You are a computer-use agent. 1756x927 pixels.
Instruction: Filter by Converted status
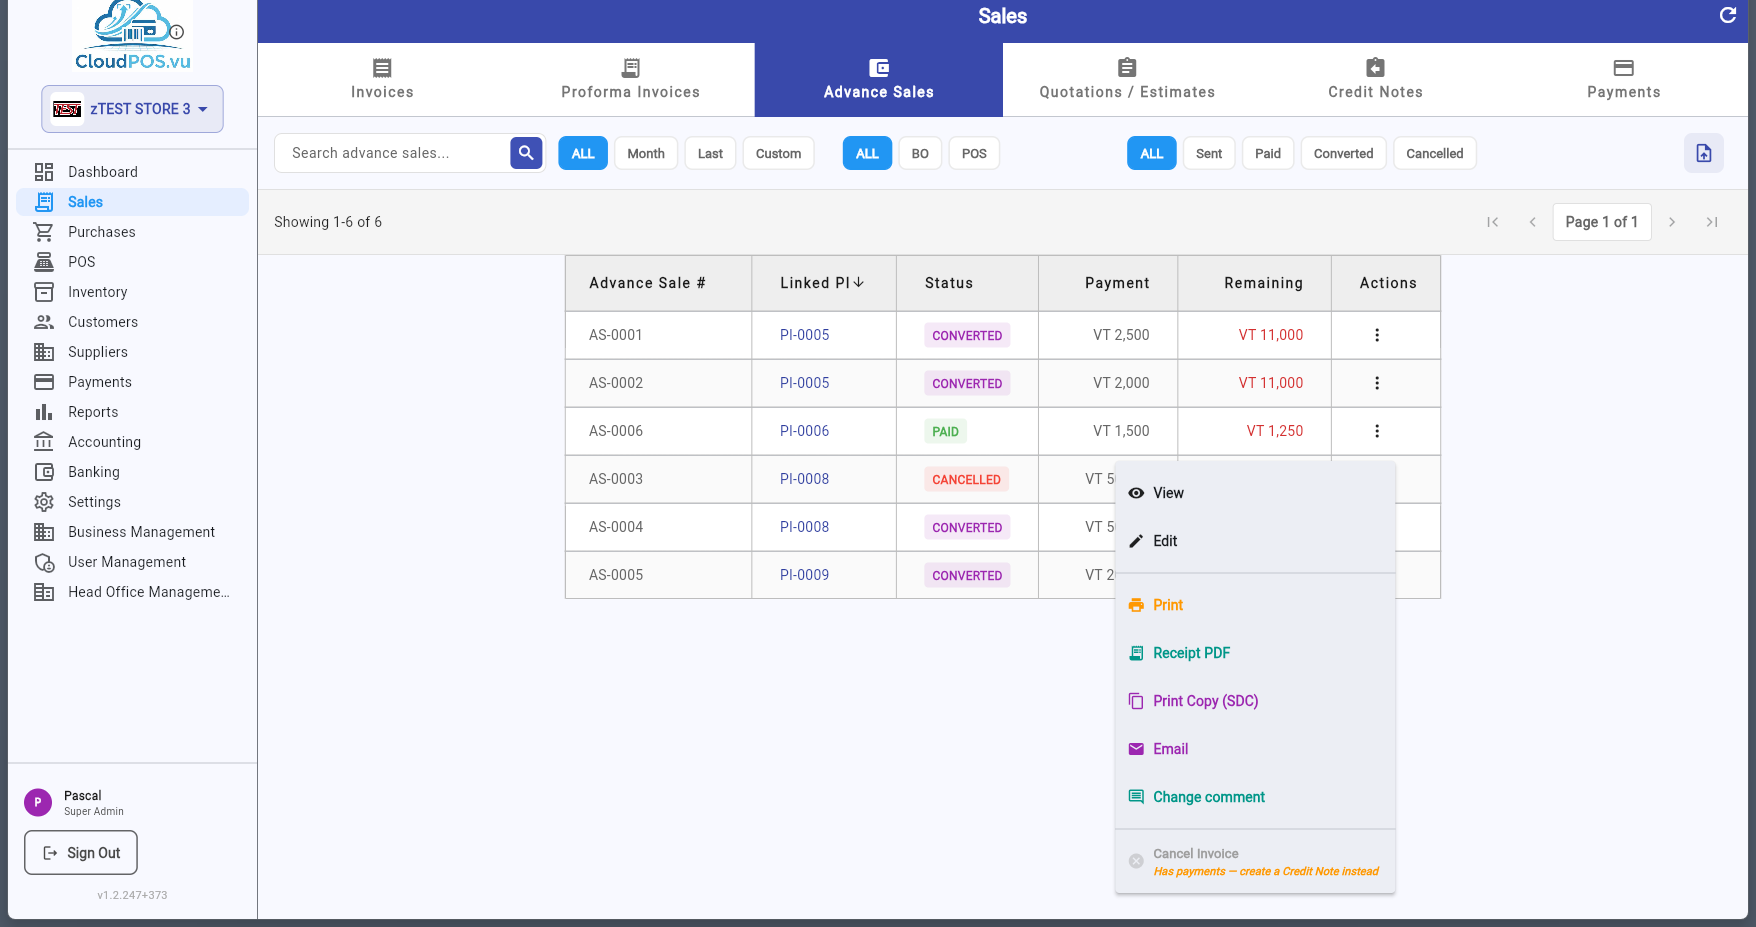(x=1343, y=153)
